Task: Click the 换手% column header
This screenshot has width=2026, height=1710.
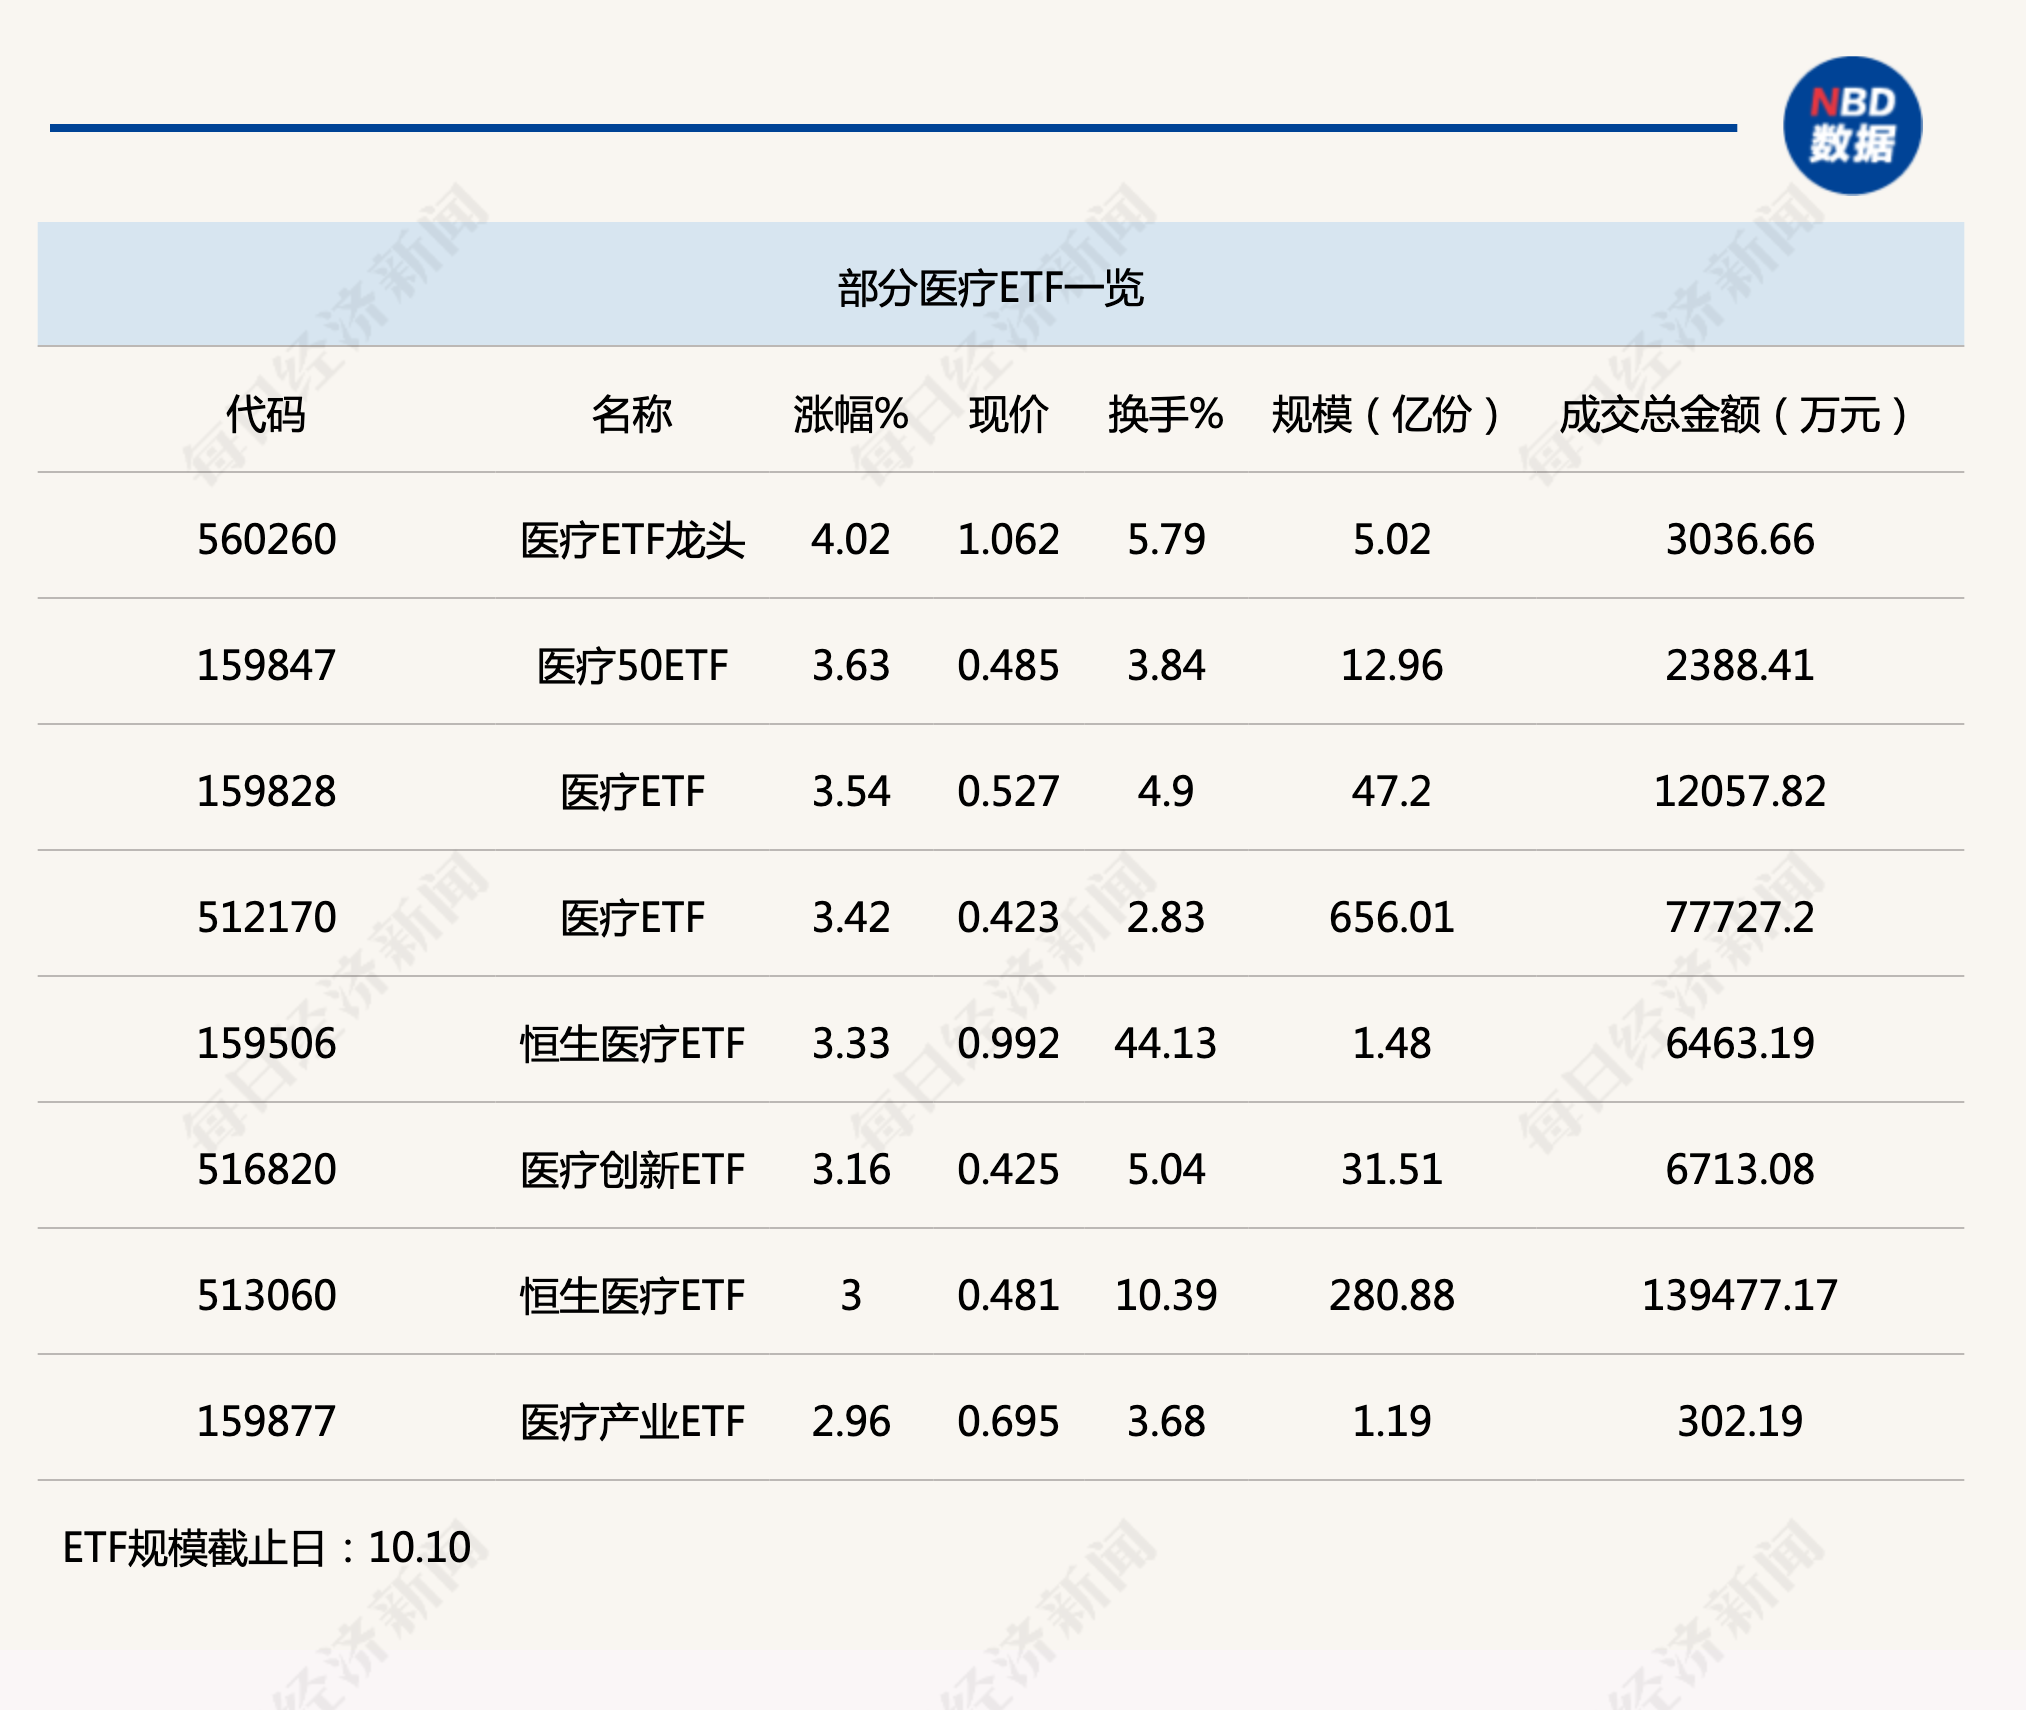Action: (x=1166, y=414)
